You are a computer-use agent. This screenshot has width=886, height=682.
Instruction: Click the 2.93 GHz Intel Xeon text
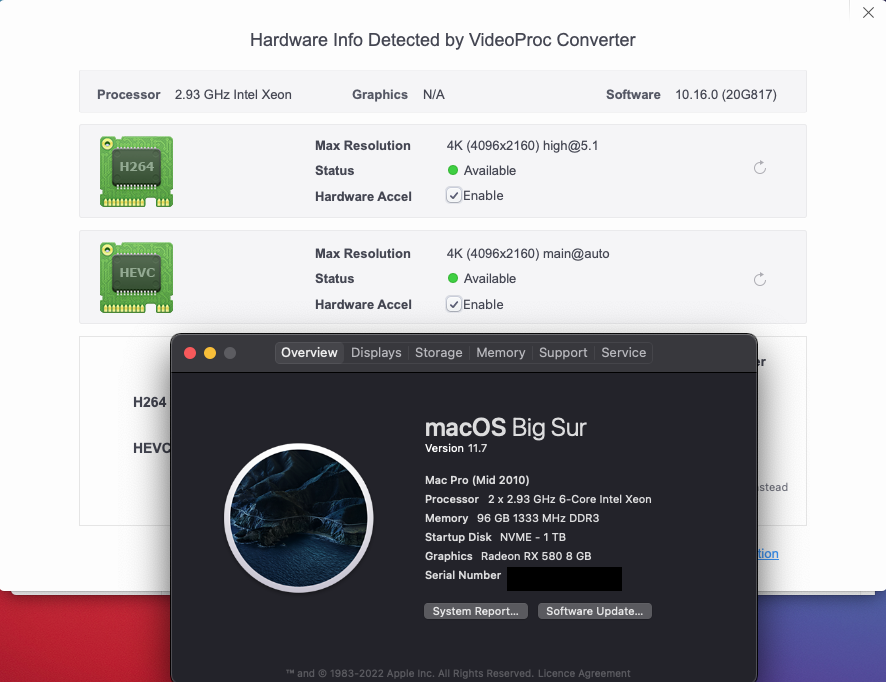coord(233,94)
